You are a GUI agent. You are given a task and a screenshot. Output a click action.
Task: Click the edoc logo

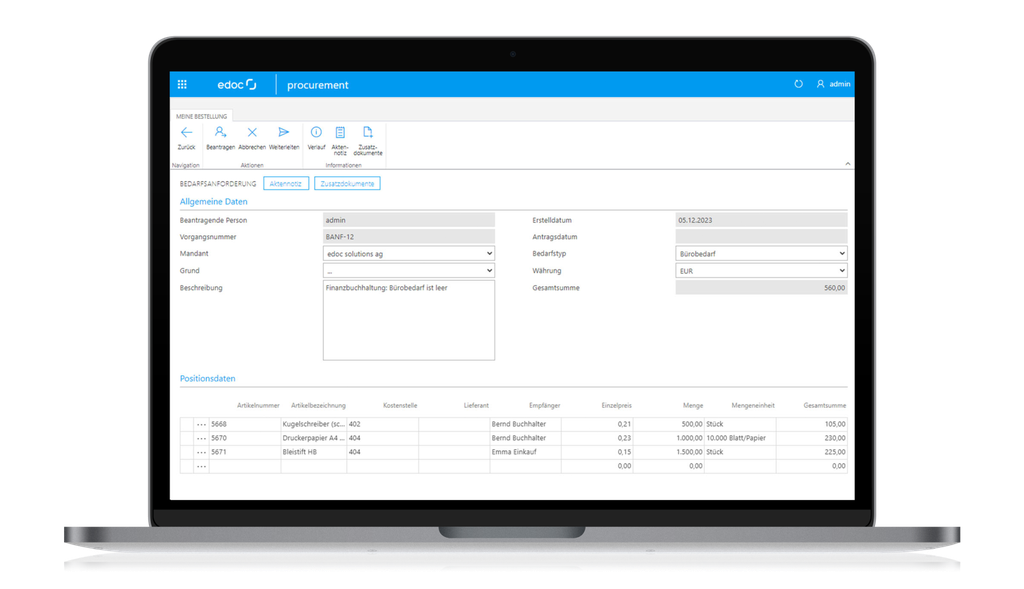[236, 84]
